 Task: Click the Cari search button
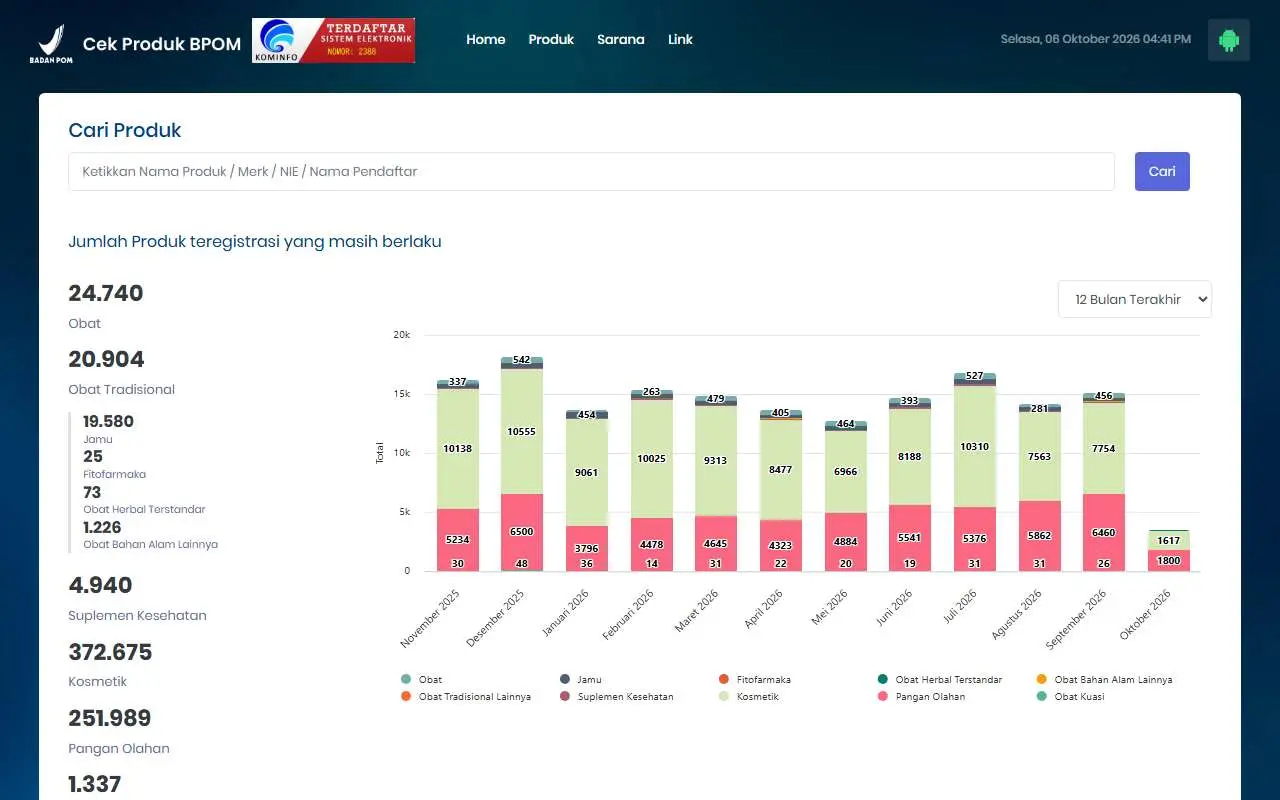[x=1162, y=171]
